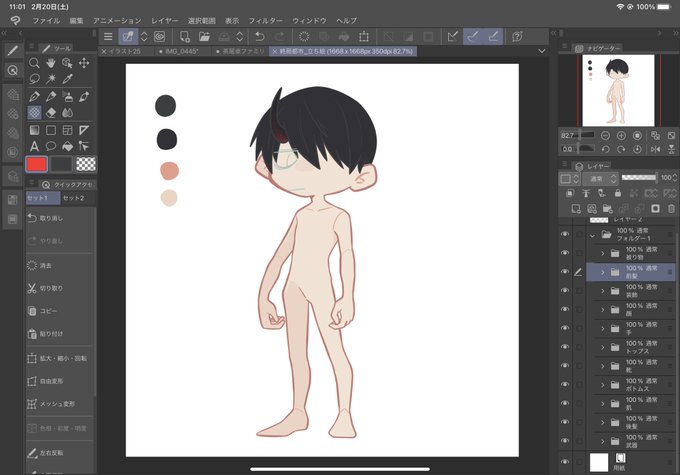Select the Hand move-canvas tool

(51, 63)
